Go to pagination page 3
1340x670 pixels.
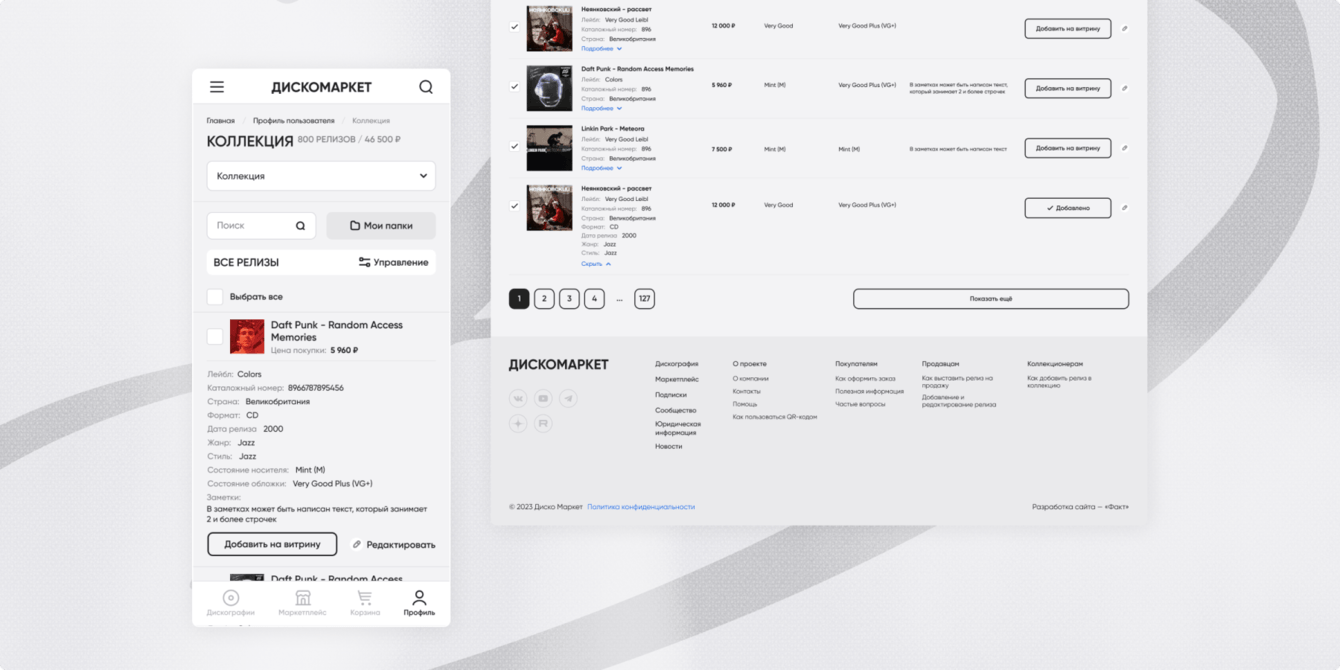[569, 299]
